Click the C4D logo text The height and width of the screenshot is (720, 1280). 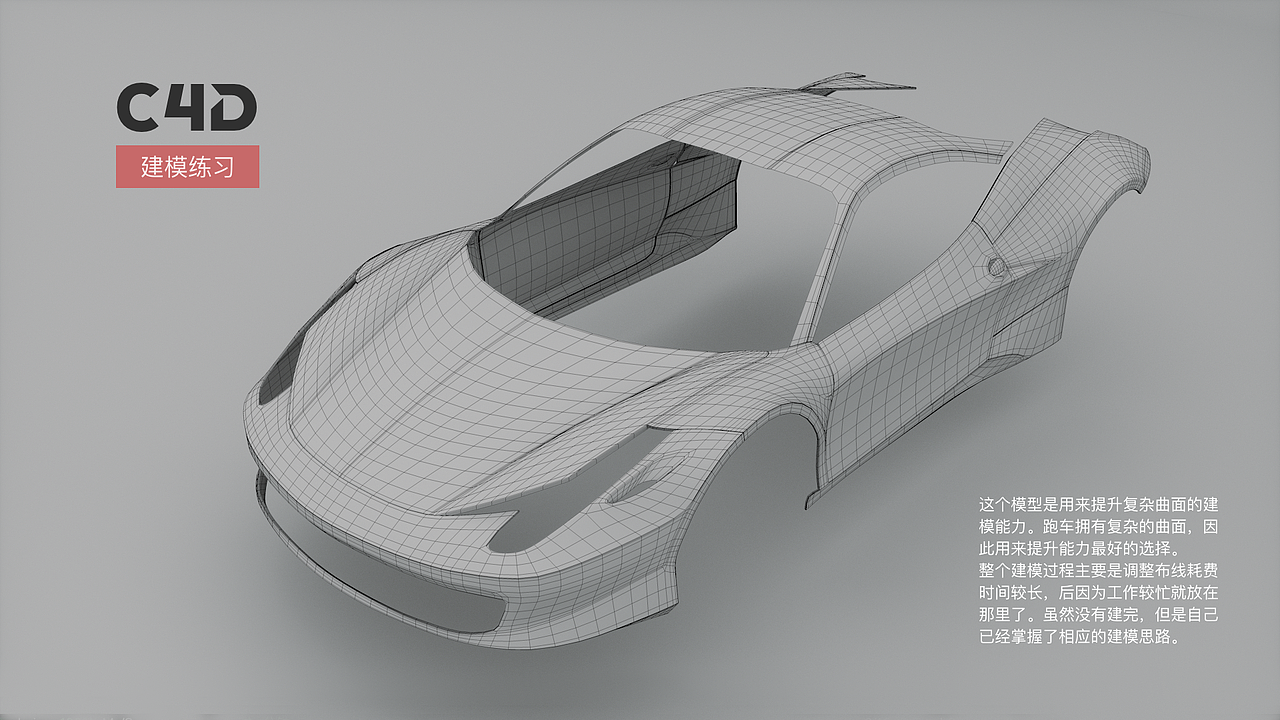pyautogui.click(x=187, y=109)
